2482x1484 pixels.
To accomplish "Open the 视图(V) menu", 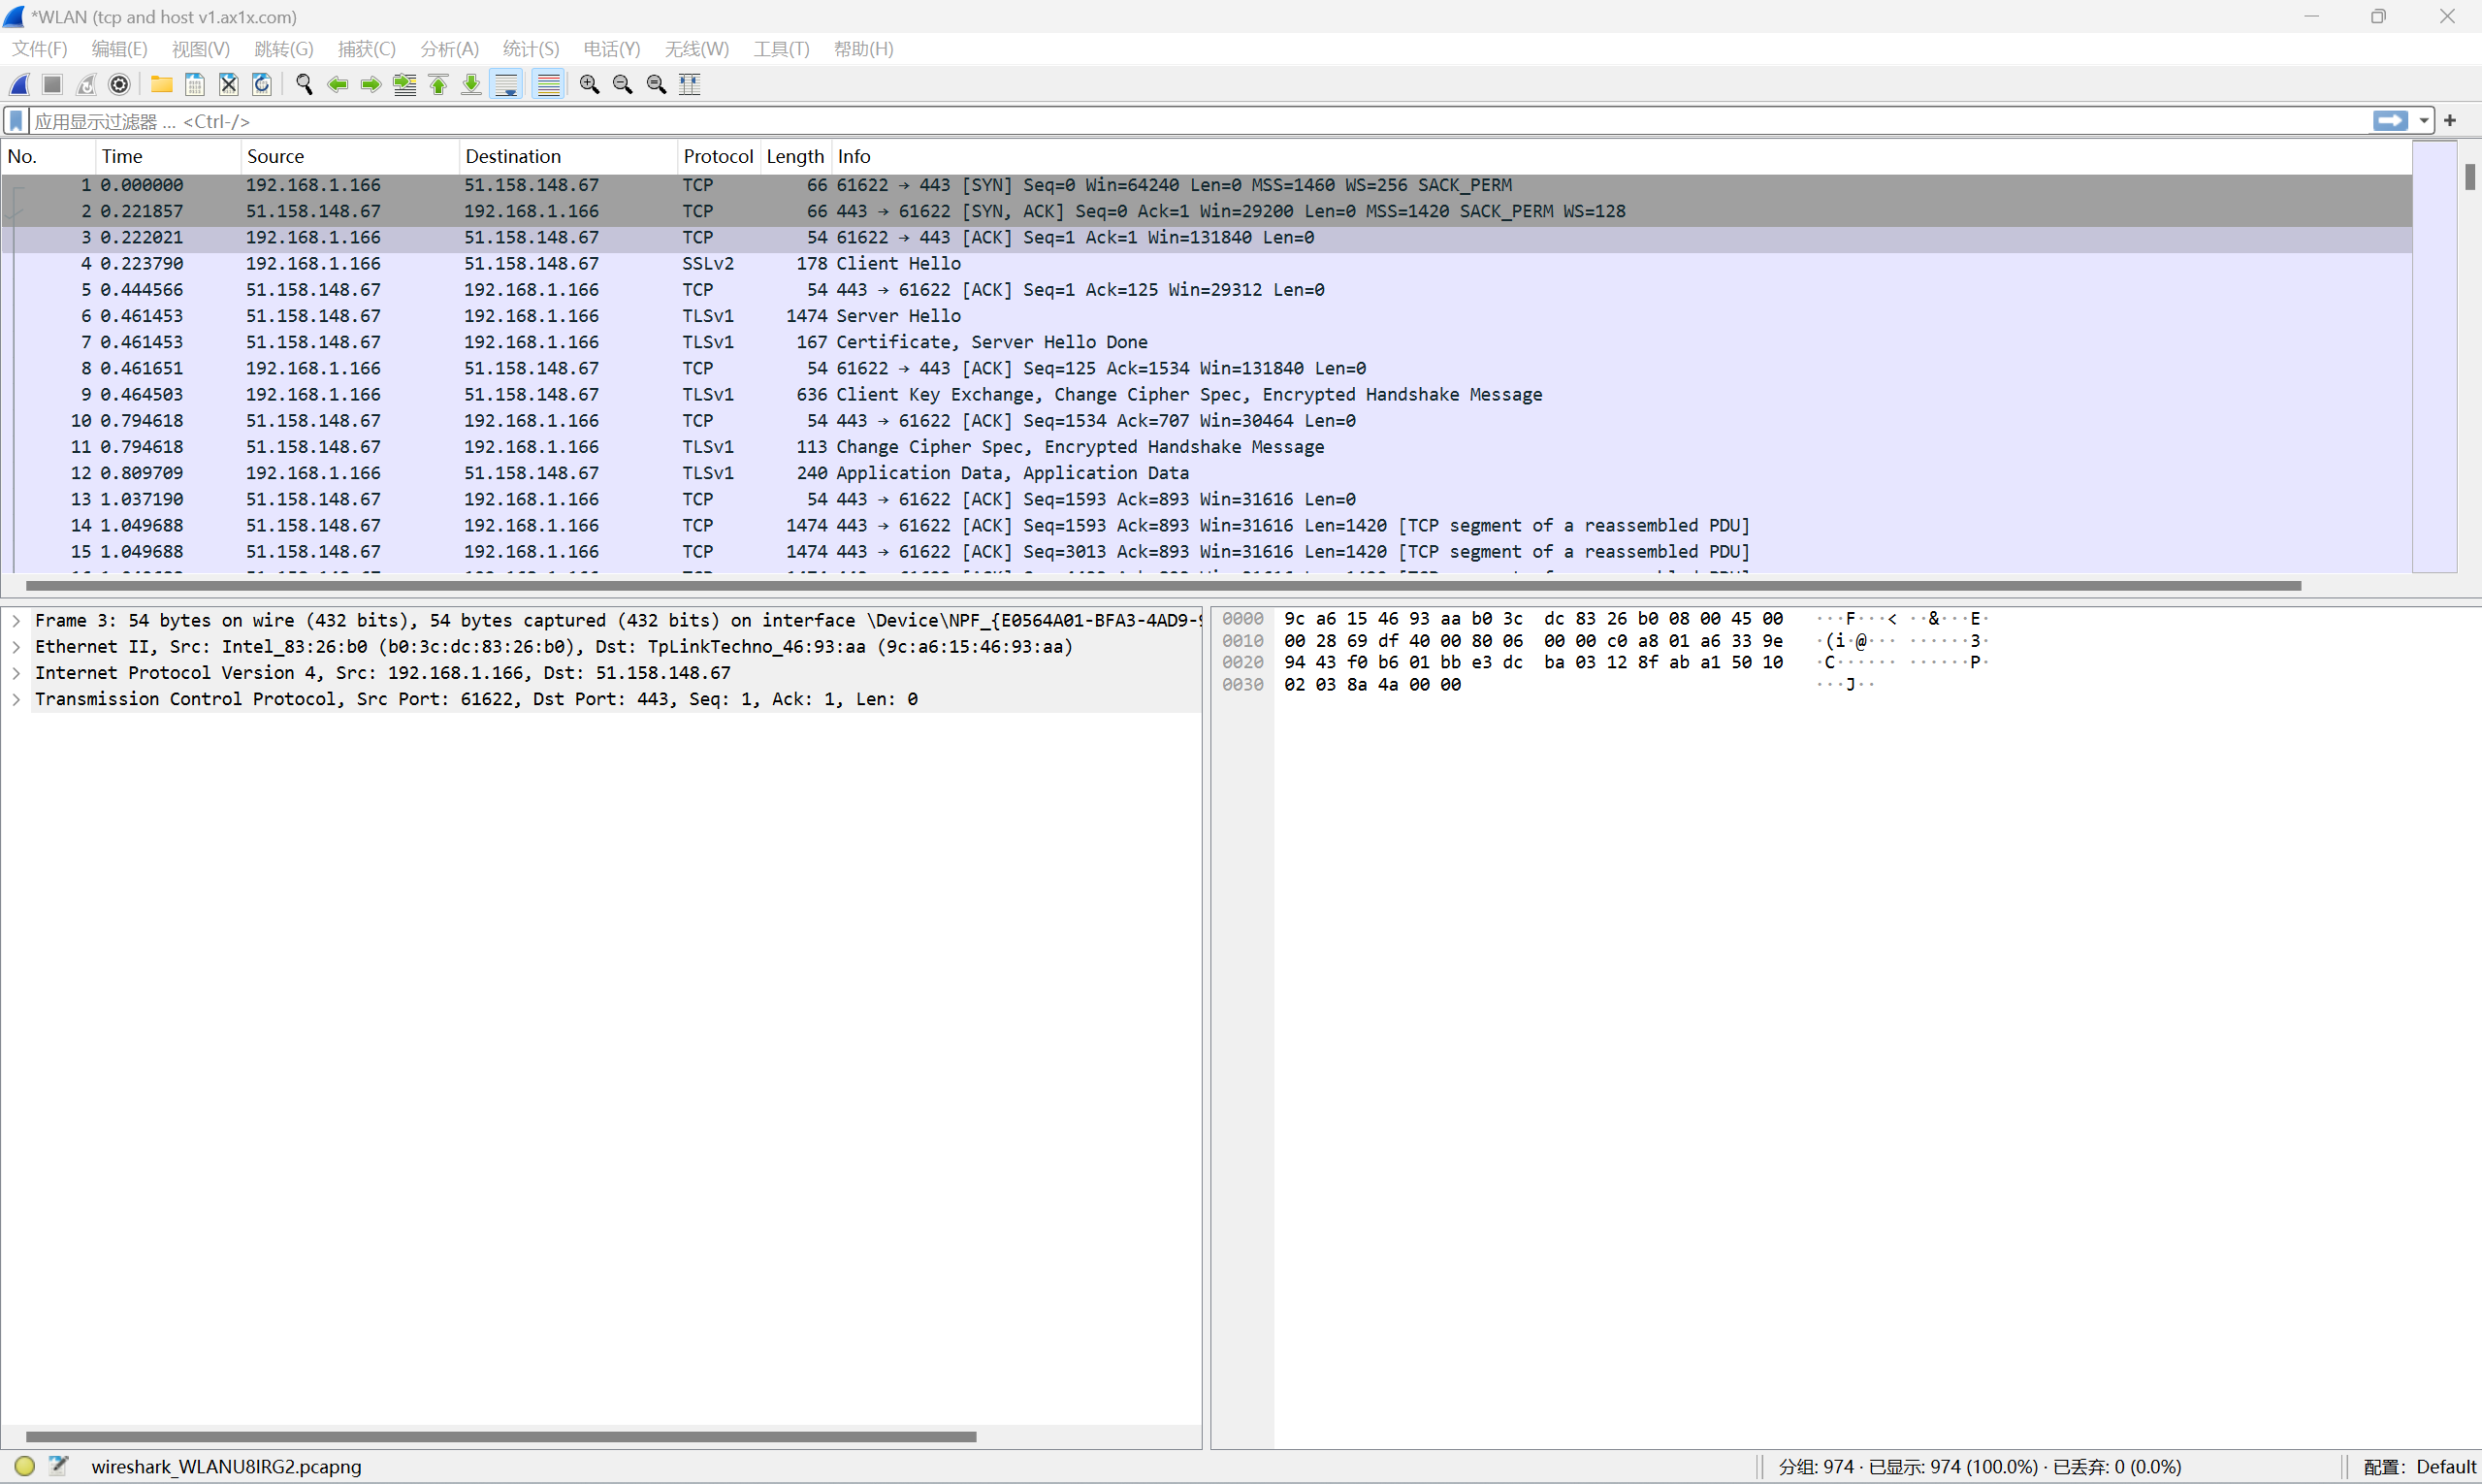I will point(200,49).
